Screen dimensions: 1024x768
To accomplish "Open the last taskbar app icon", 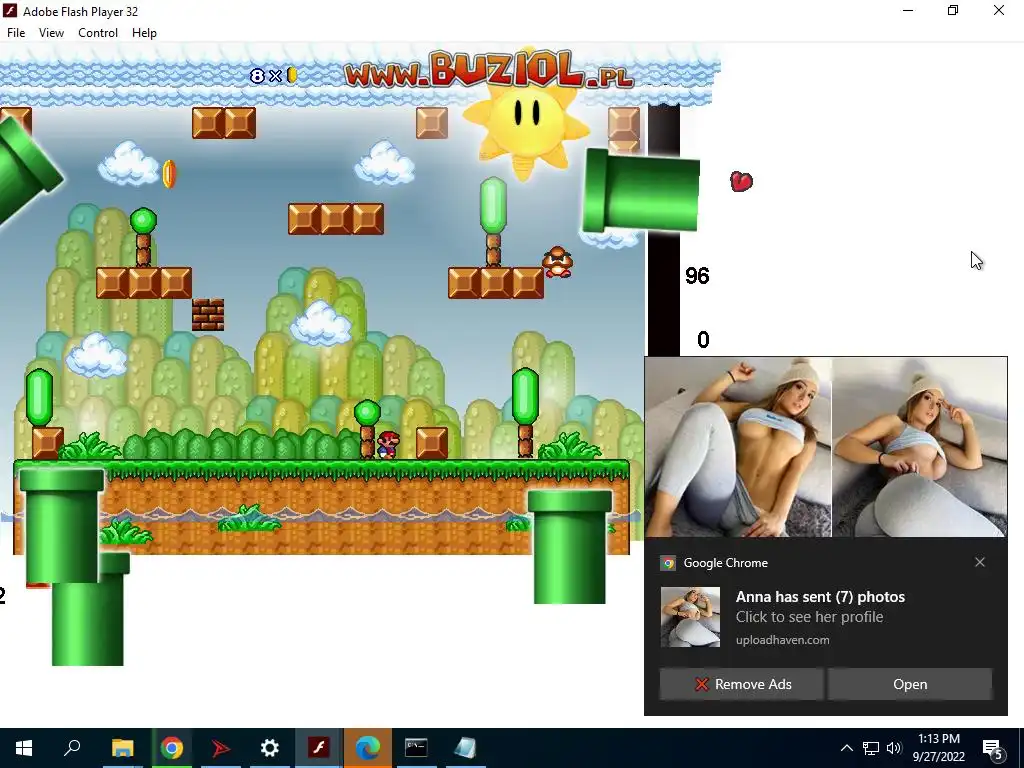I will 466,748.
